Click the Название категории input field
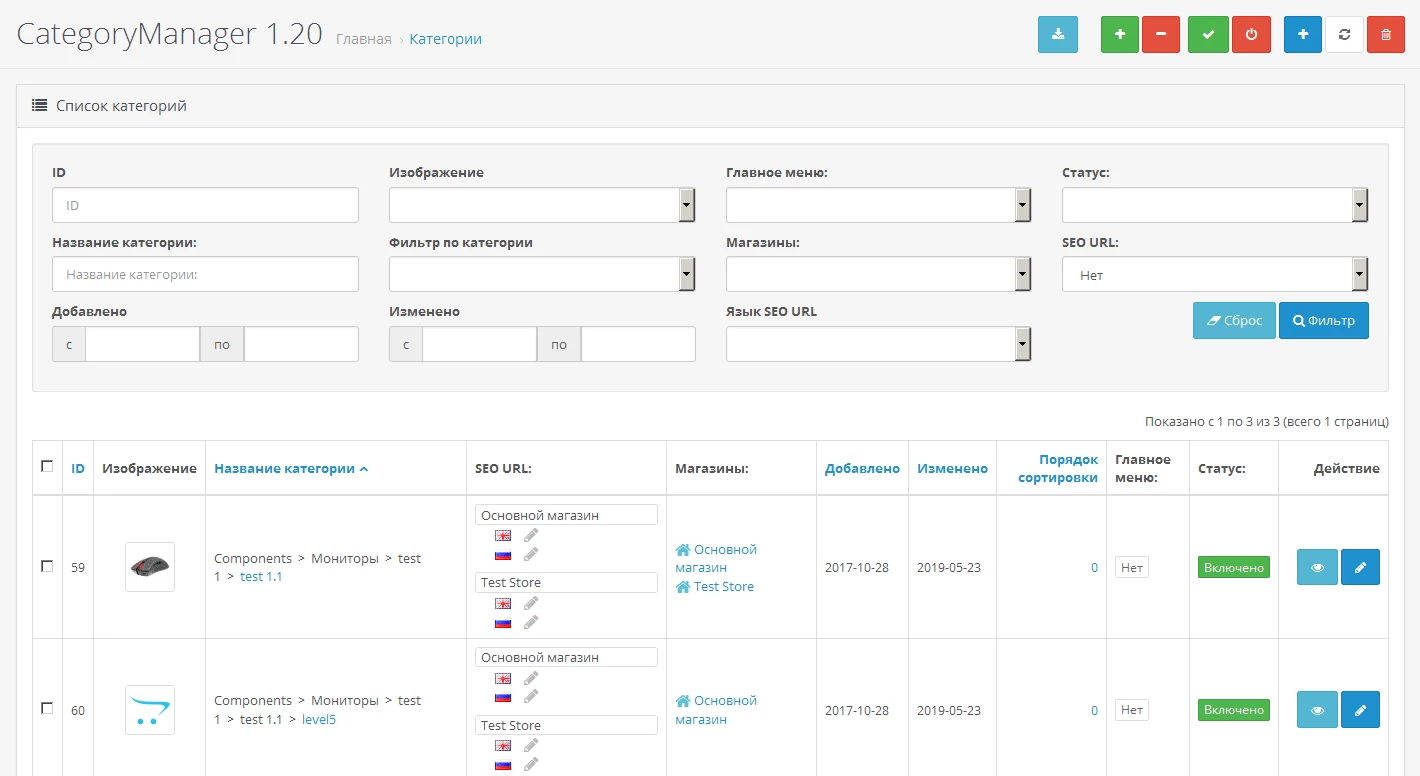 pos(205,274)
